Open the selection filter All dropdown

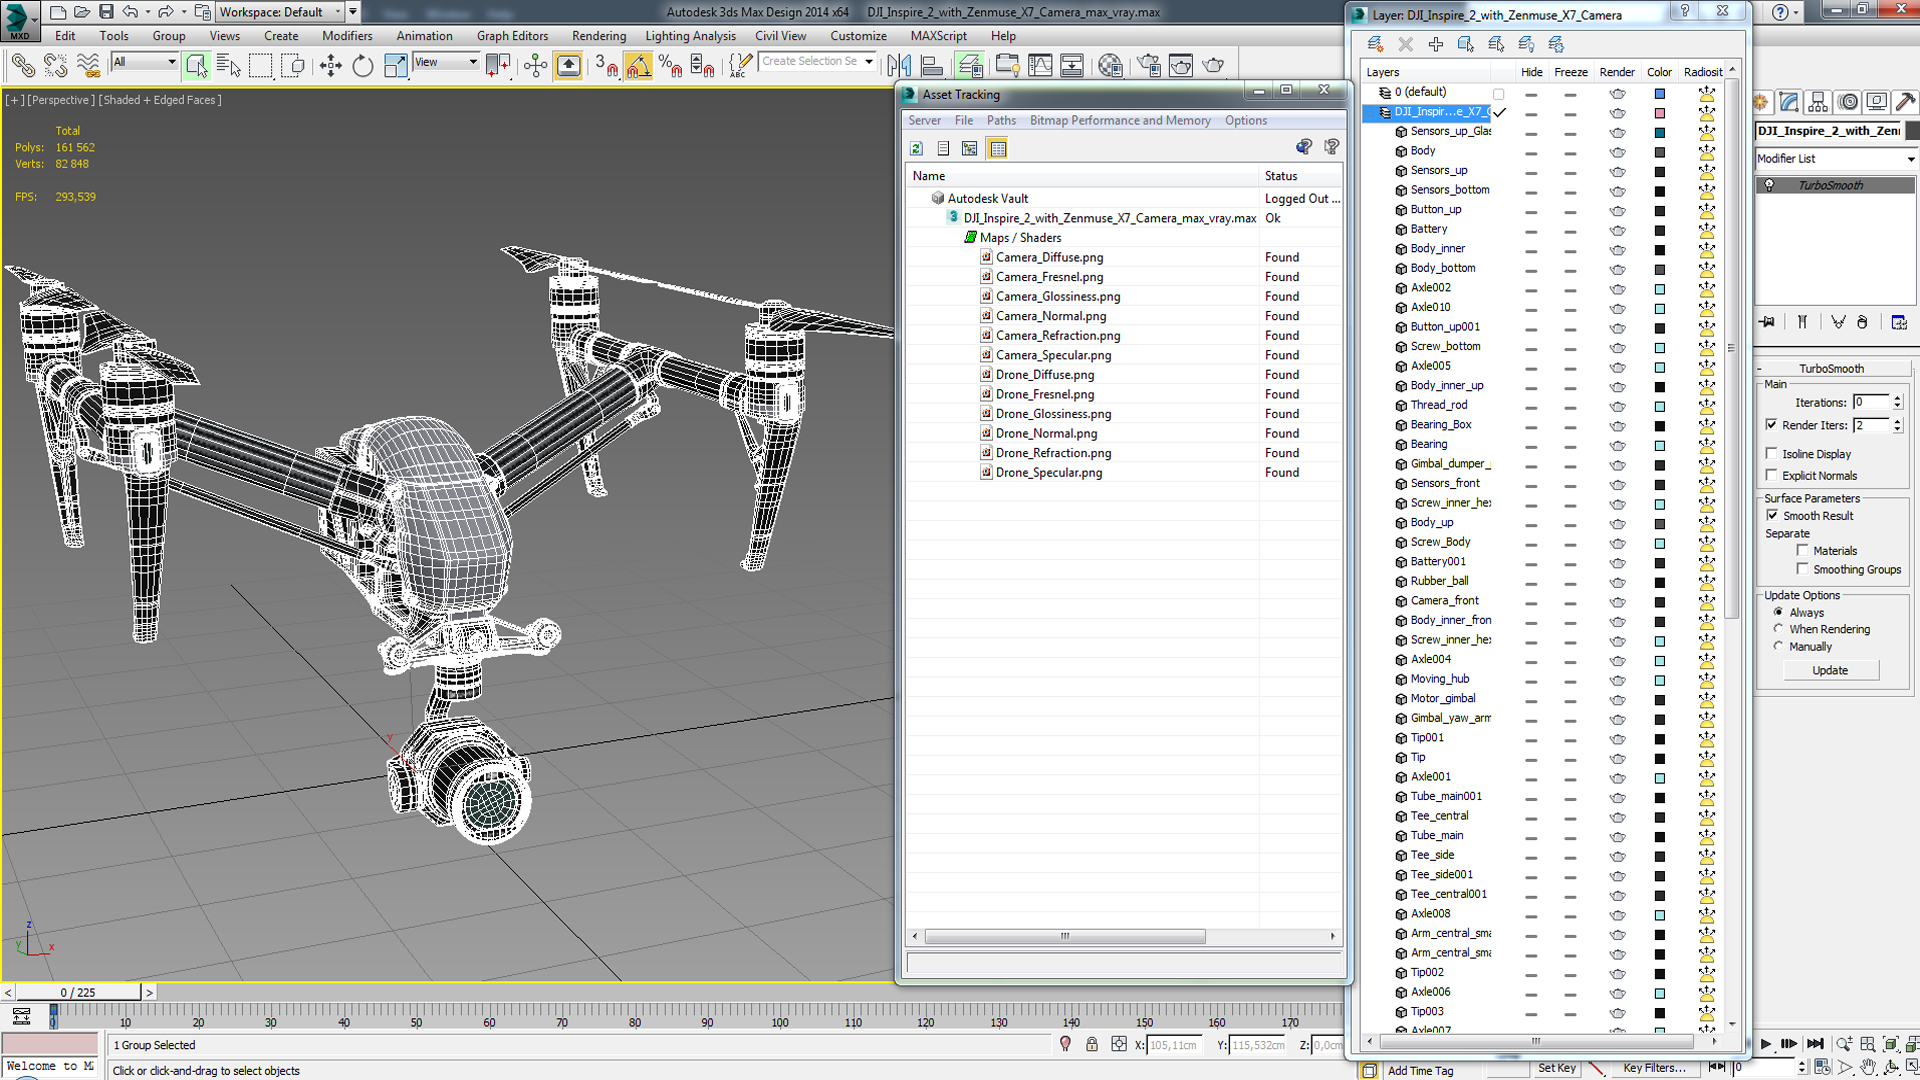pos(145,62)
